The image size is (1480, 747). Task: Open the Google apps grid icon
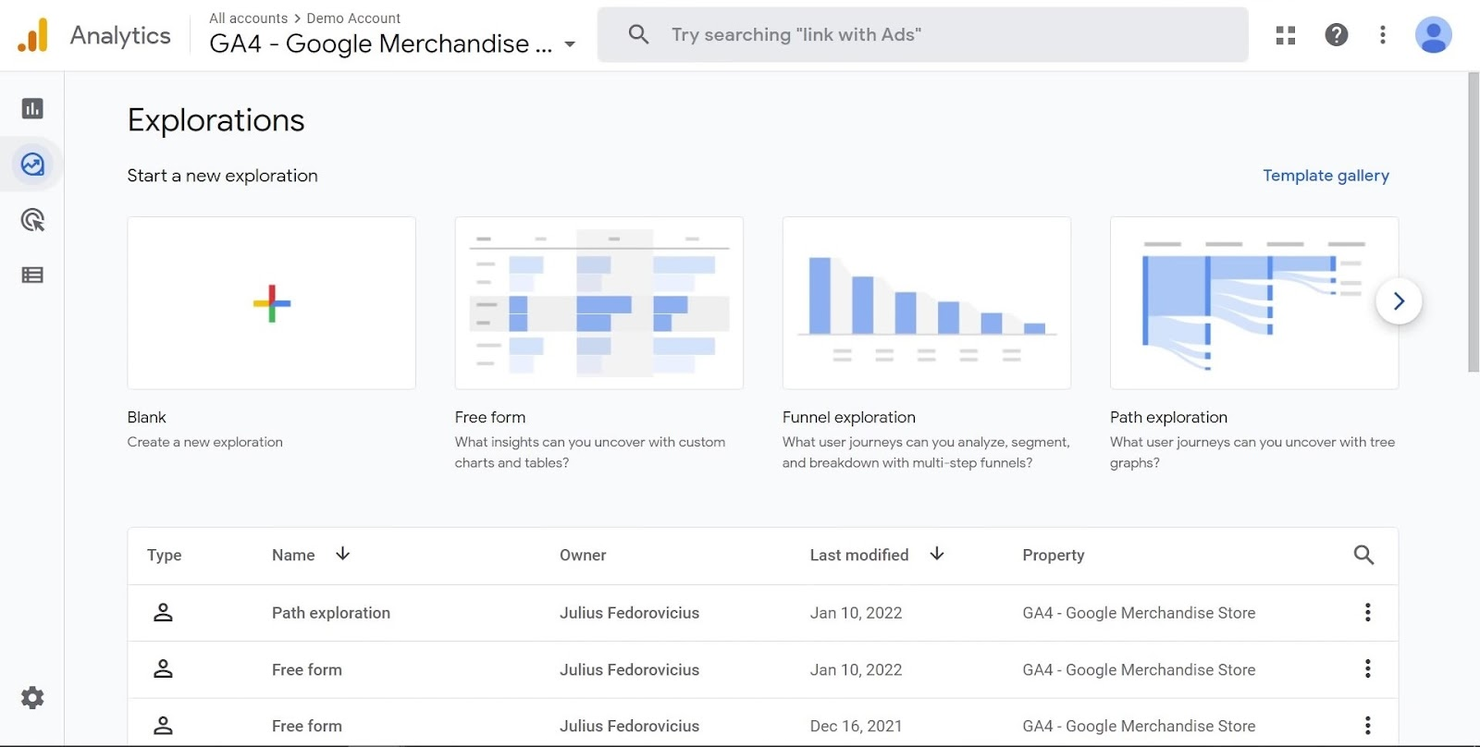tap(1286, 35)
